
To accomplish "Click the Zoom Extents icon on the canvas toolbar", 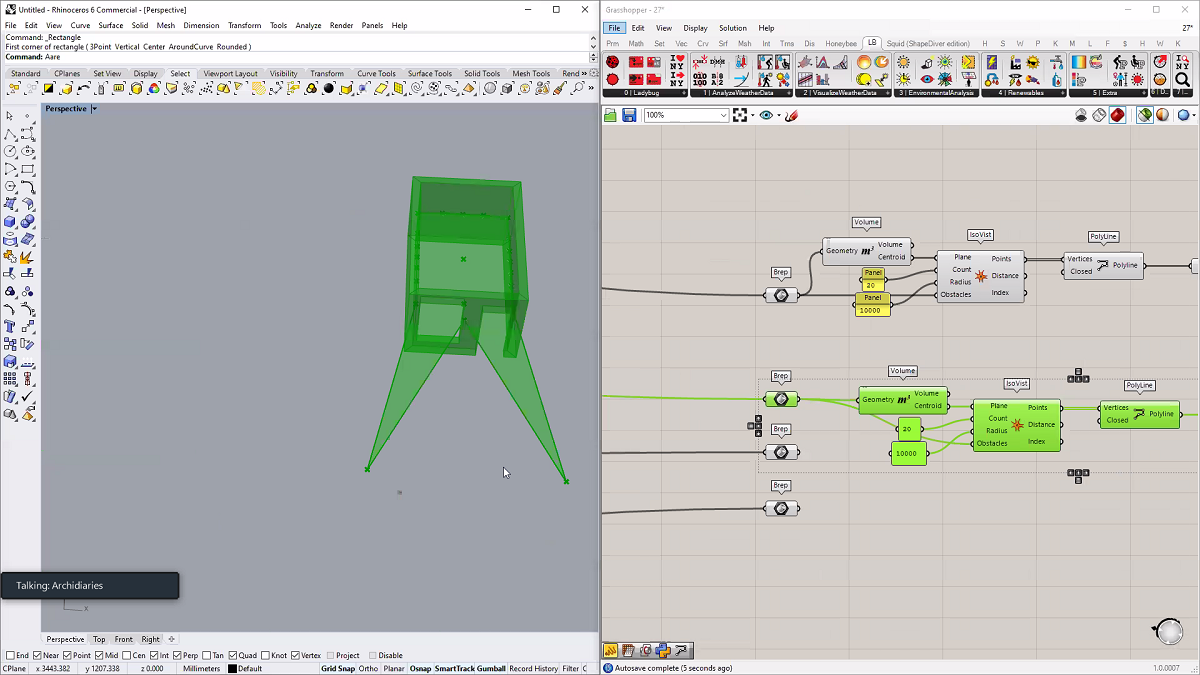I will [741, 115].
